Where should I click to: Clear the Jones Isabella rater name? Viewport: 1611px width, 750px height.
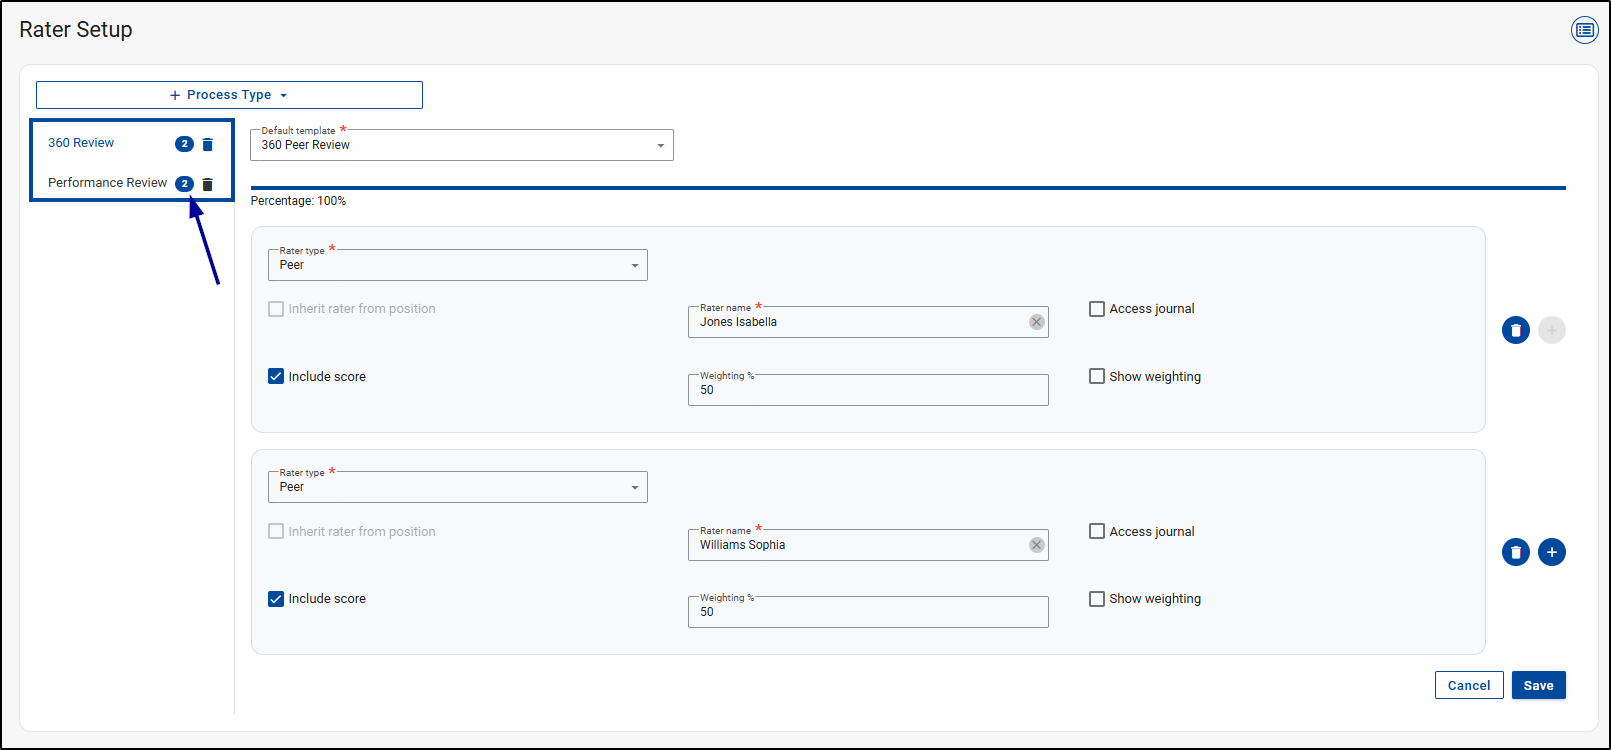[1037, 322]
